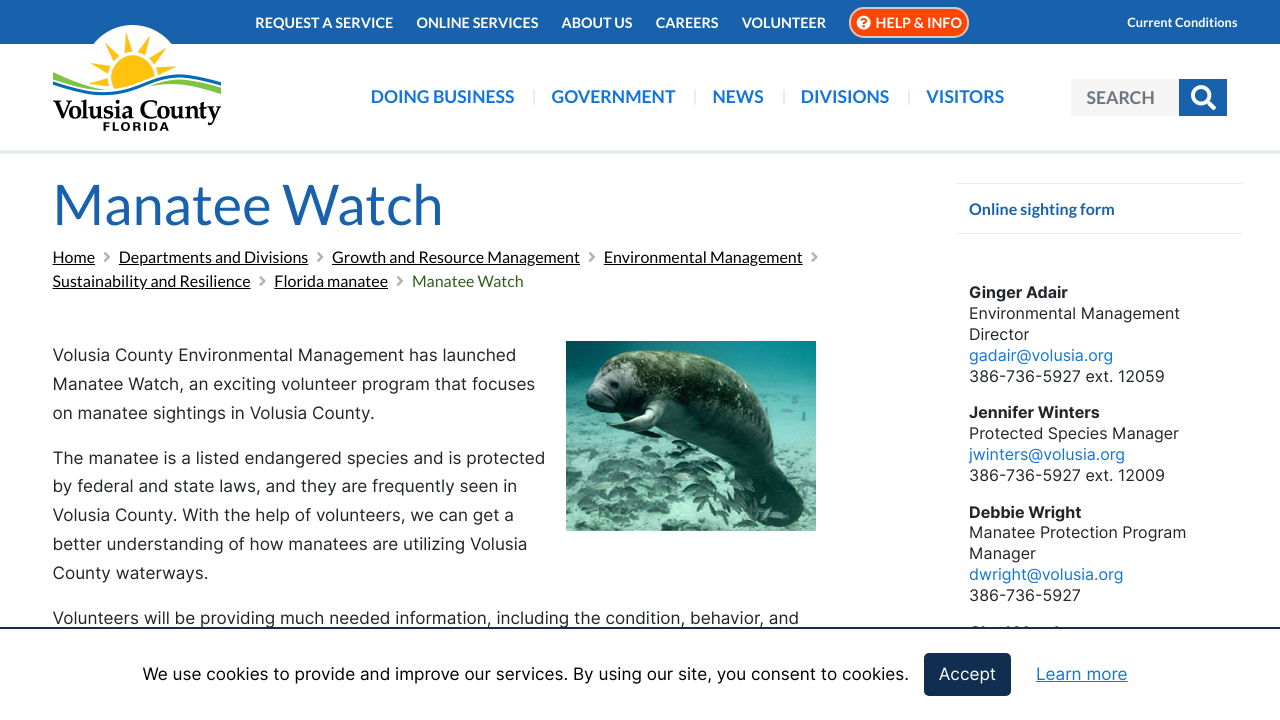1280x720 pixels.
Task: Open the Visitors navigation menu
Action: [965, 97]
